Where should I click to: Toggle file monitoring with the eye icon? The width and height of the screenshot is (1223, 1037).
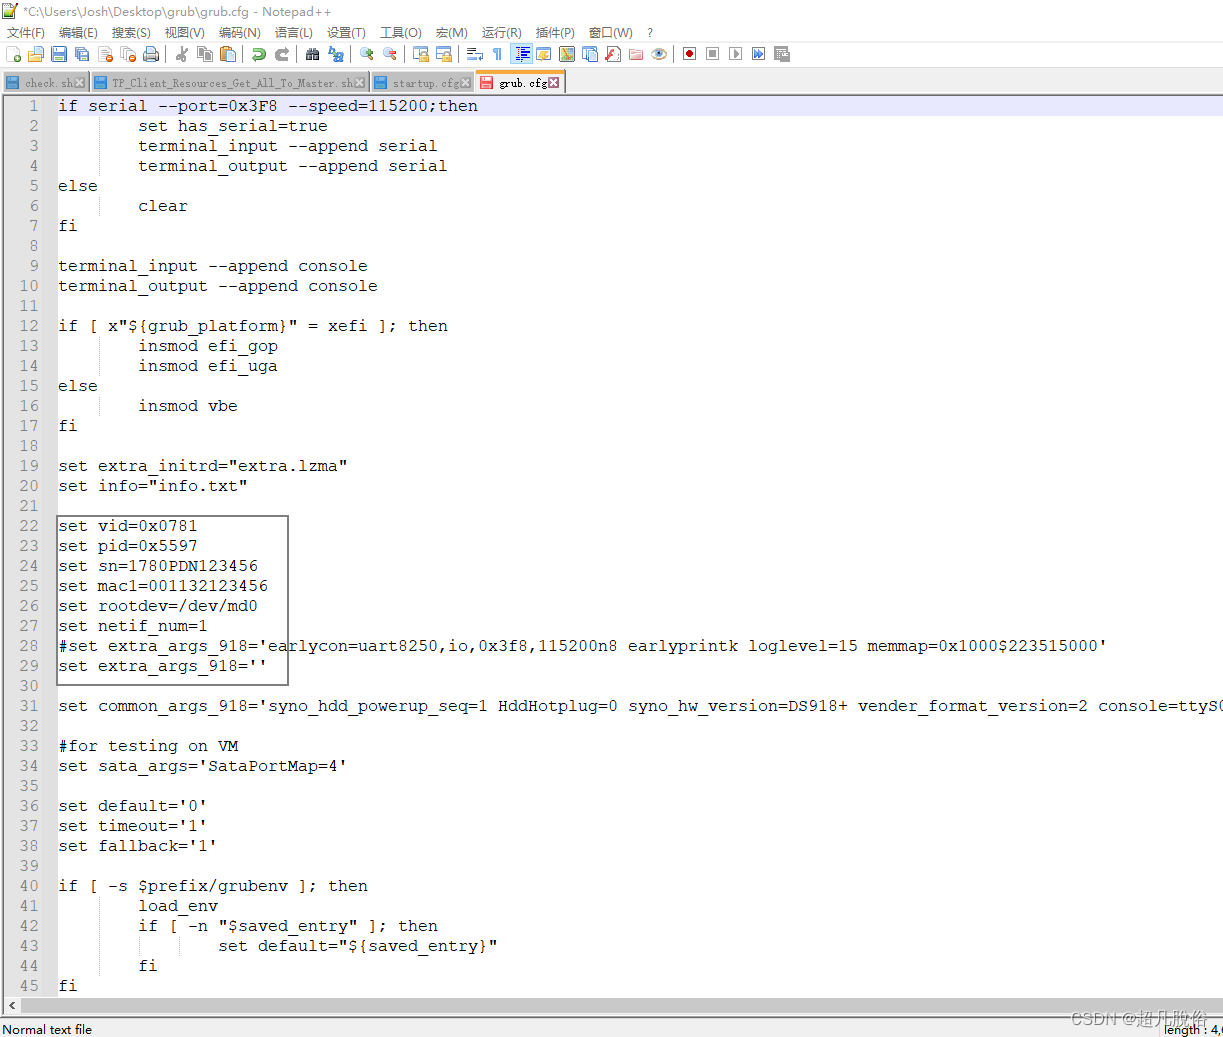pyautogui.click(x=659, y=54)
